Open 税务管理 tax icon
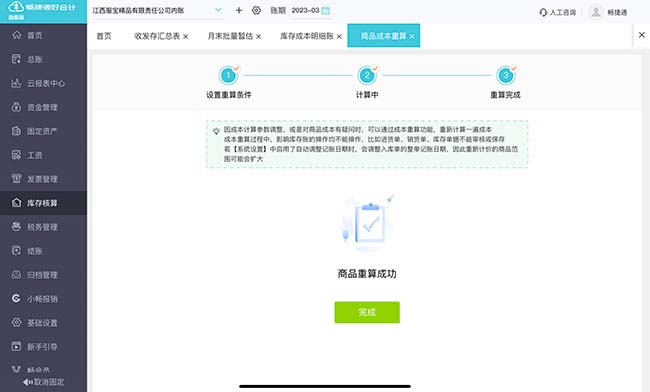This screenshot has width=650, height=392. click(16, 227)
